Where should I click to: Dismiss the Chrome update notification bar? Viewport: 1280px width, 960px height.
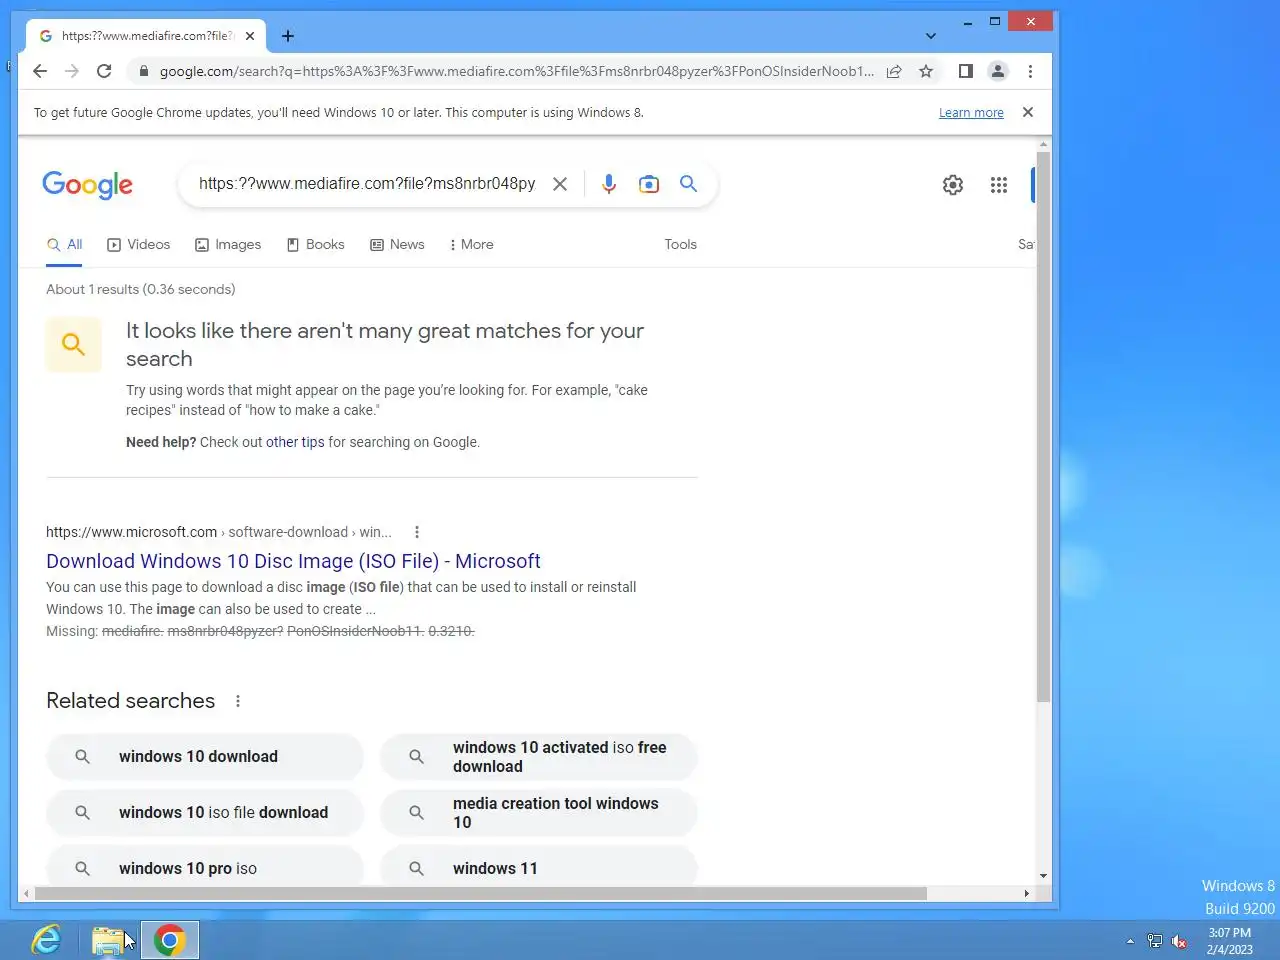tap(1027, 112)
